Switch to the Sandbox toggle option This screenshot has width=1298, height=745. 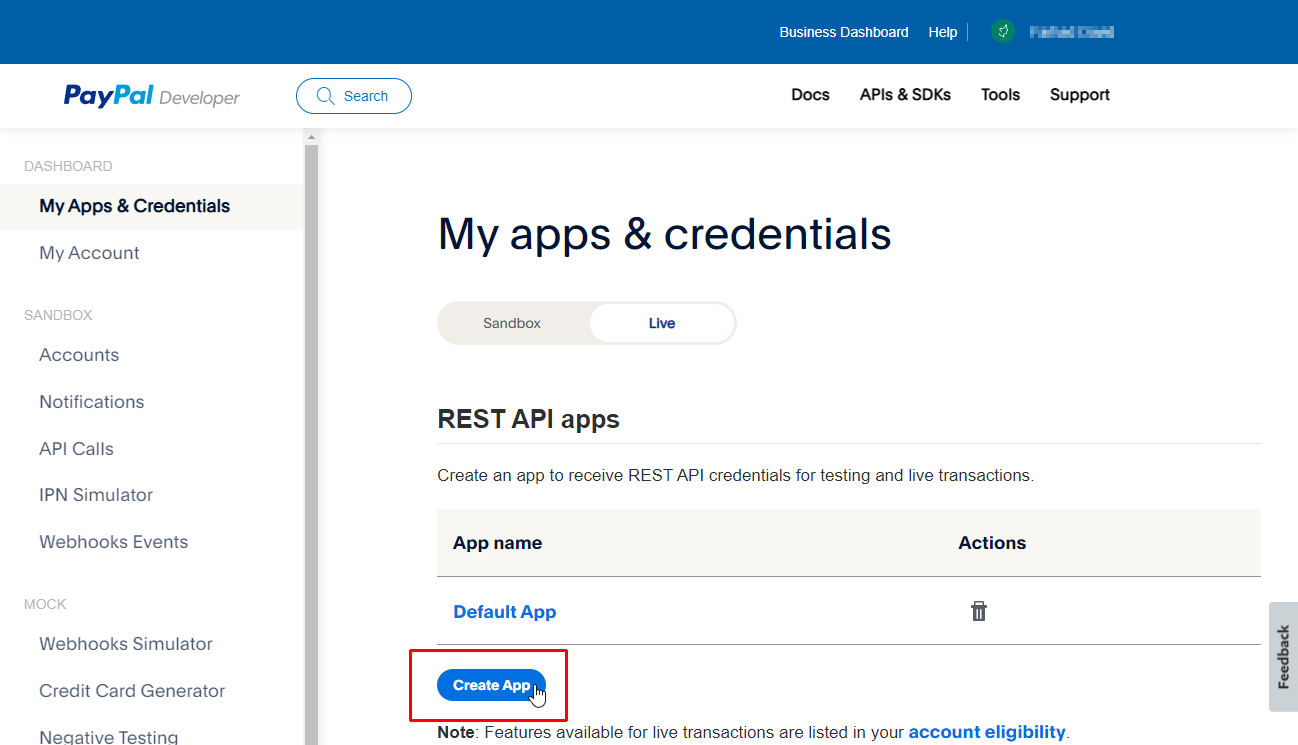pyautogui.click(x=512, y=323)
